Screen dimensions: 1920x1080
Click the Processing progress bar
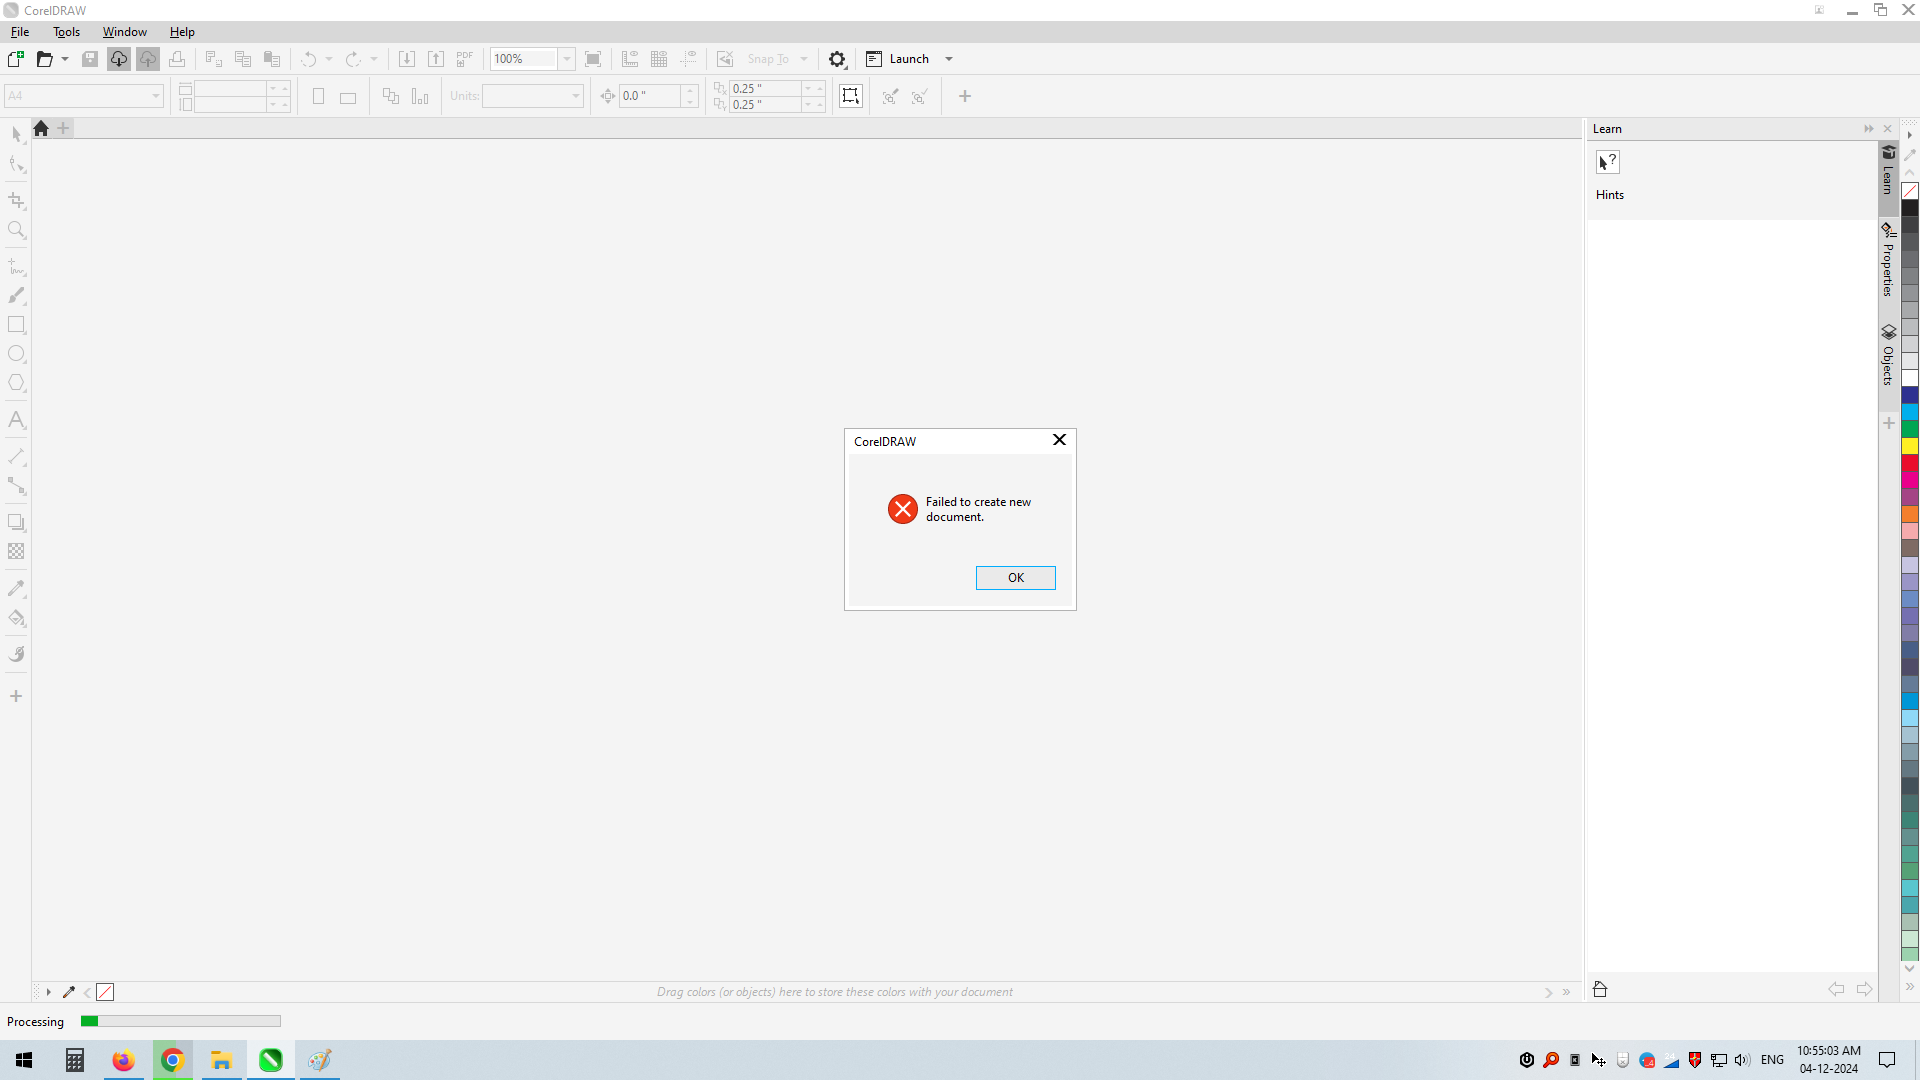(x=181, y=1021)
